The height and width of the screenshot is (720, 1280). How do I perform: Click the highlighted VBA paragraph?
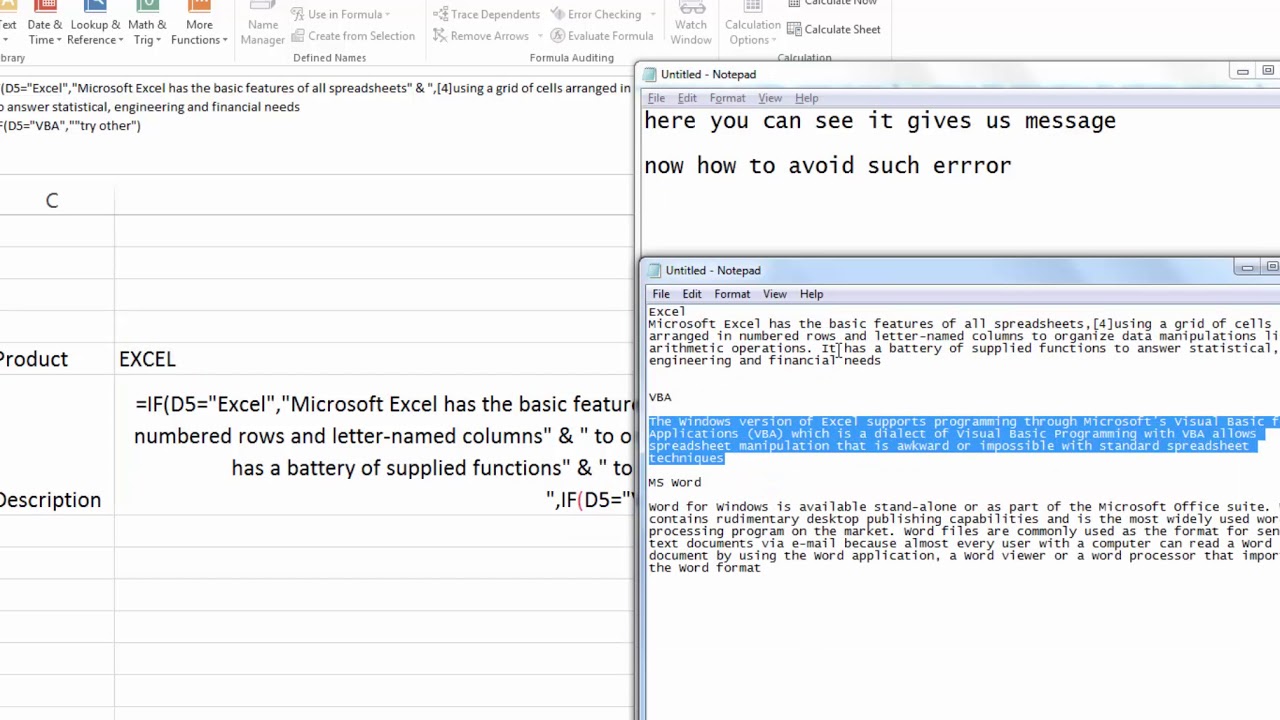[963, 439]
